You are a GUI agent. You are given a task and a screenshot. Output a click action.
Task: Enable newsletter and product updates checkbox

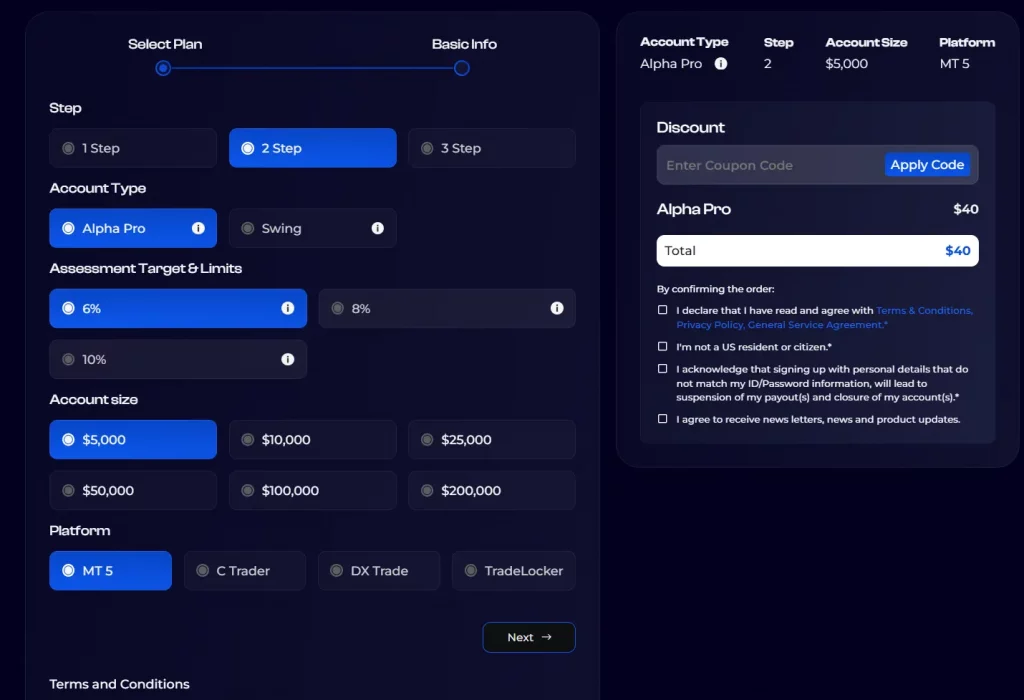pyautogui.click(x=663, y=419)
